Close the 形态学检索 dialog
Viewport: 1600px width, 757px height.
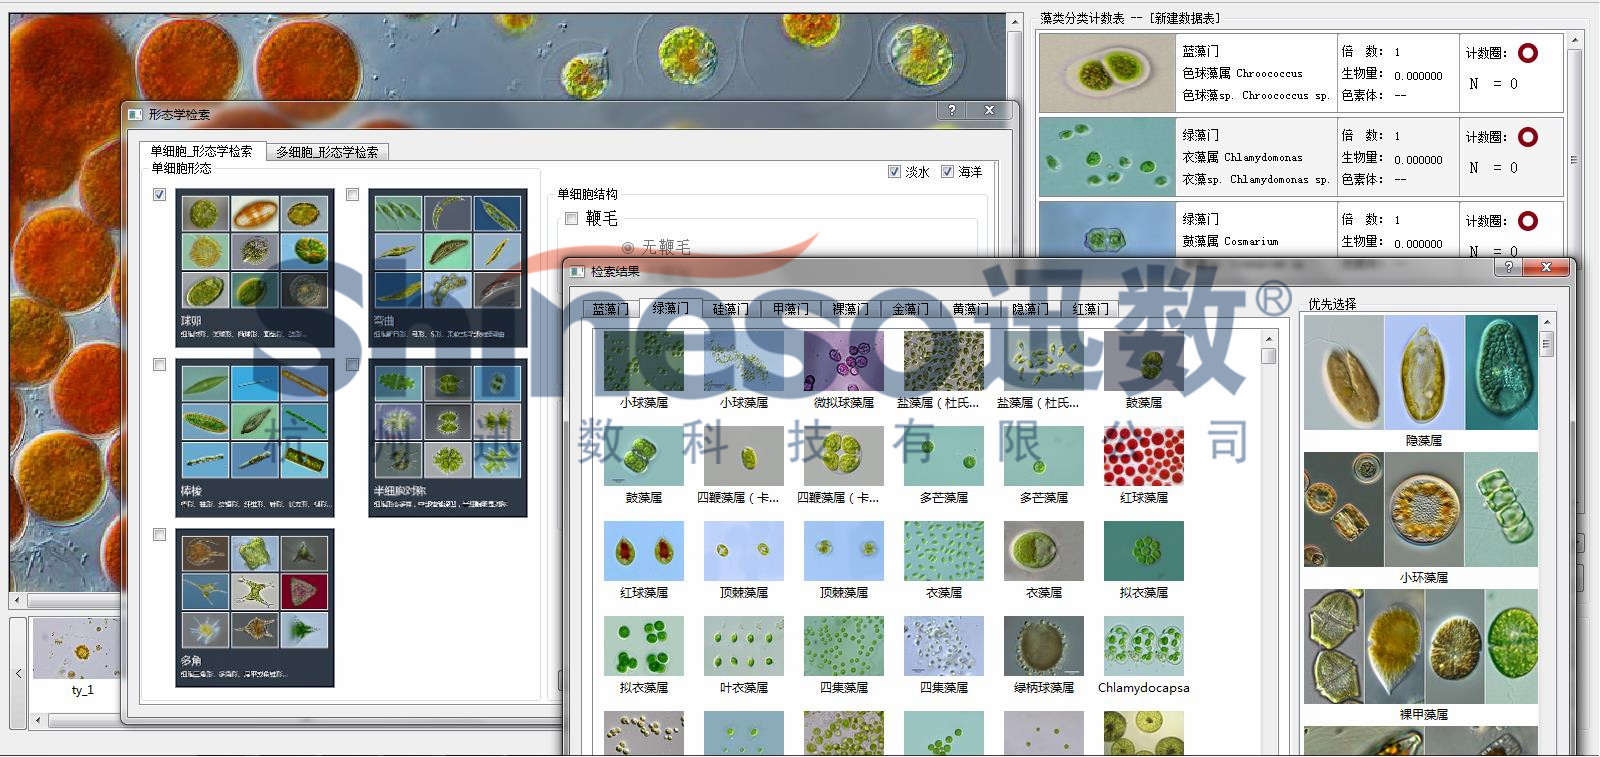[989, 111]
